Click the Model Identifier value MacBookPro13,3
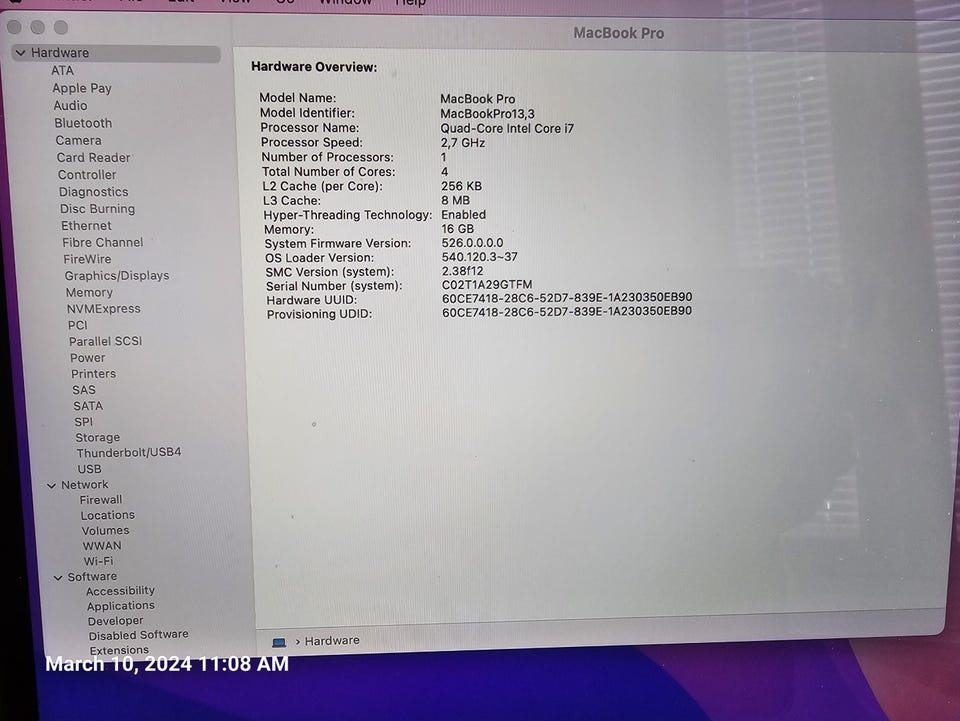The image size is (960, 721). [487, 114]
